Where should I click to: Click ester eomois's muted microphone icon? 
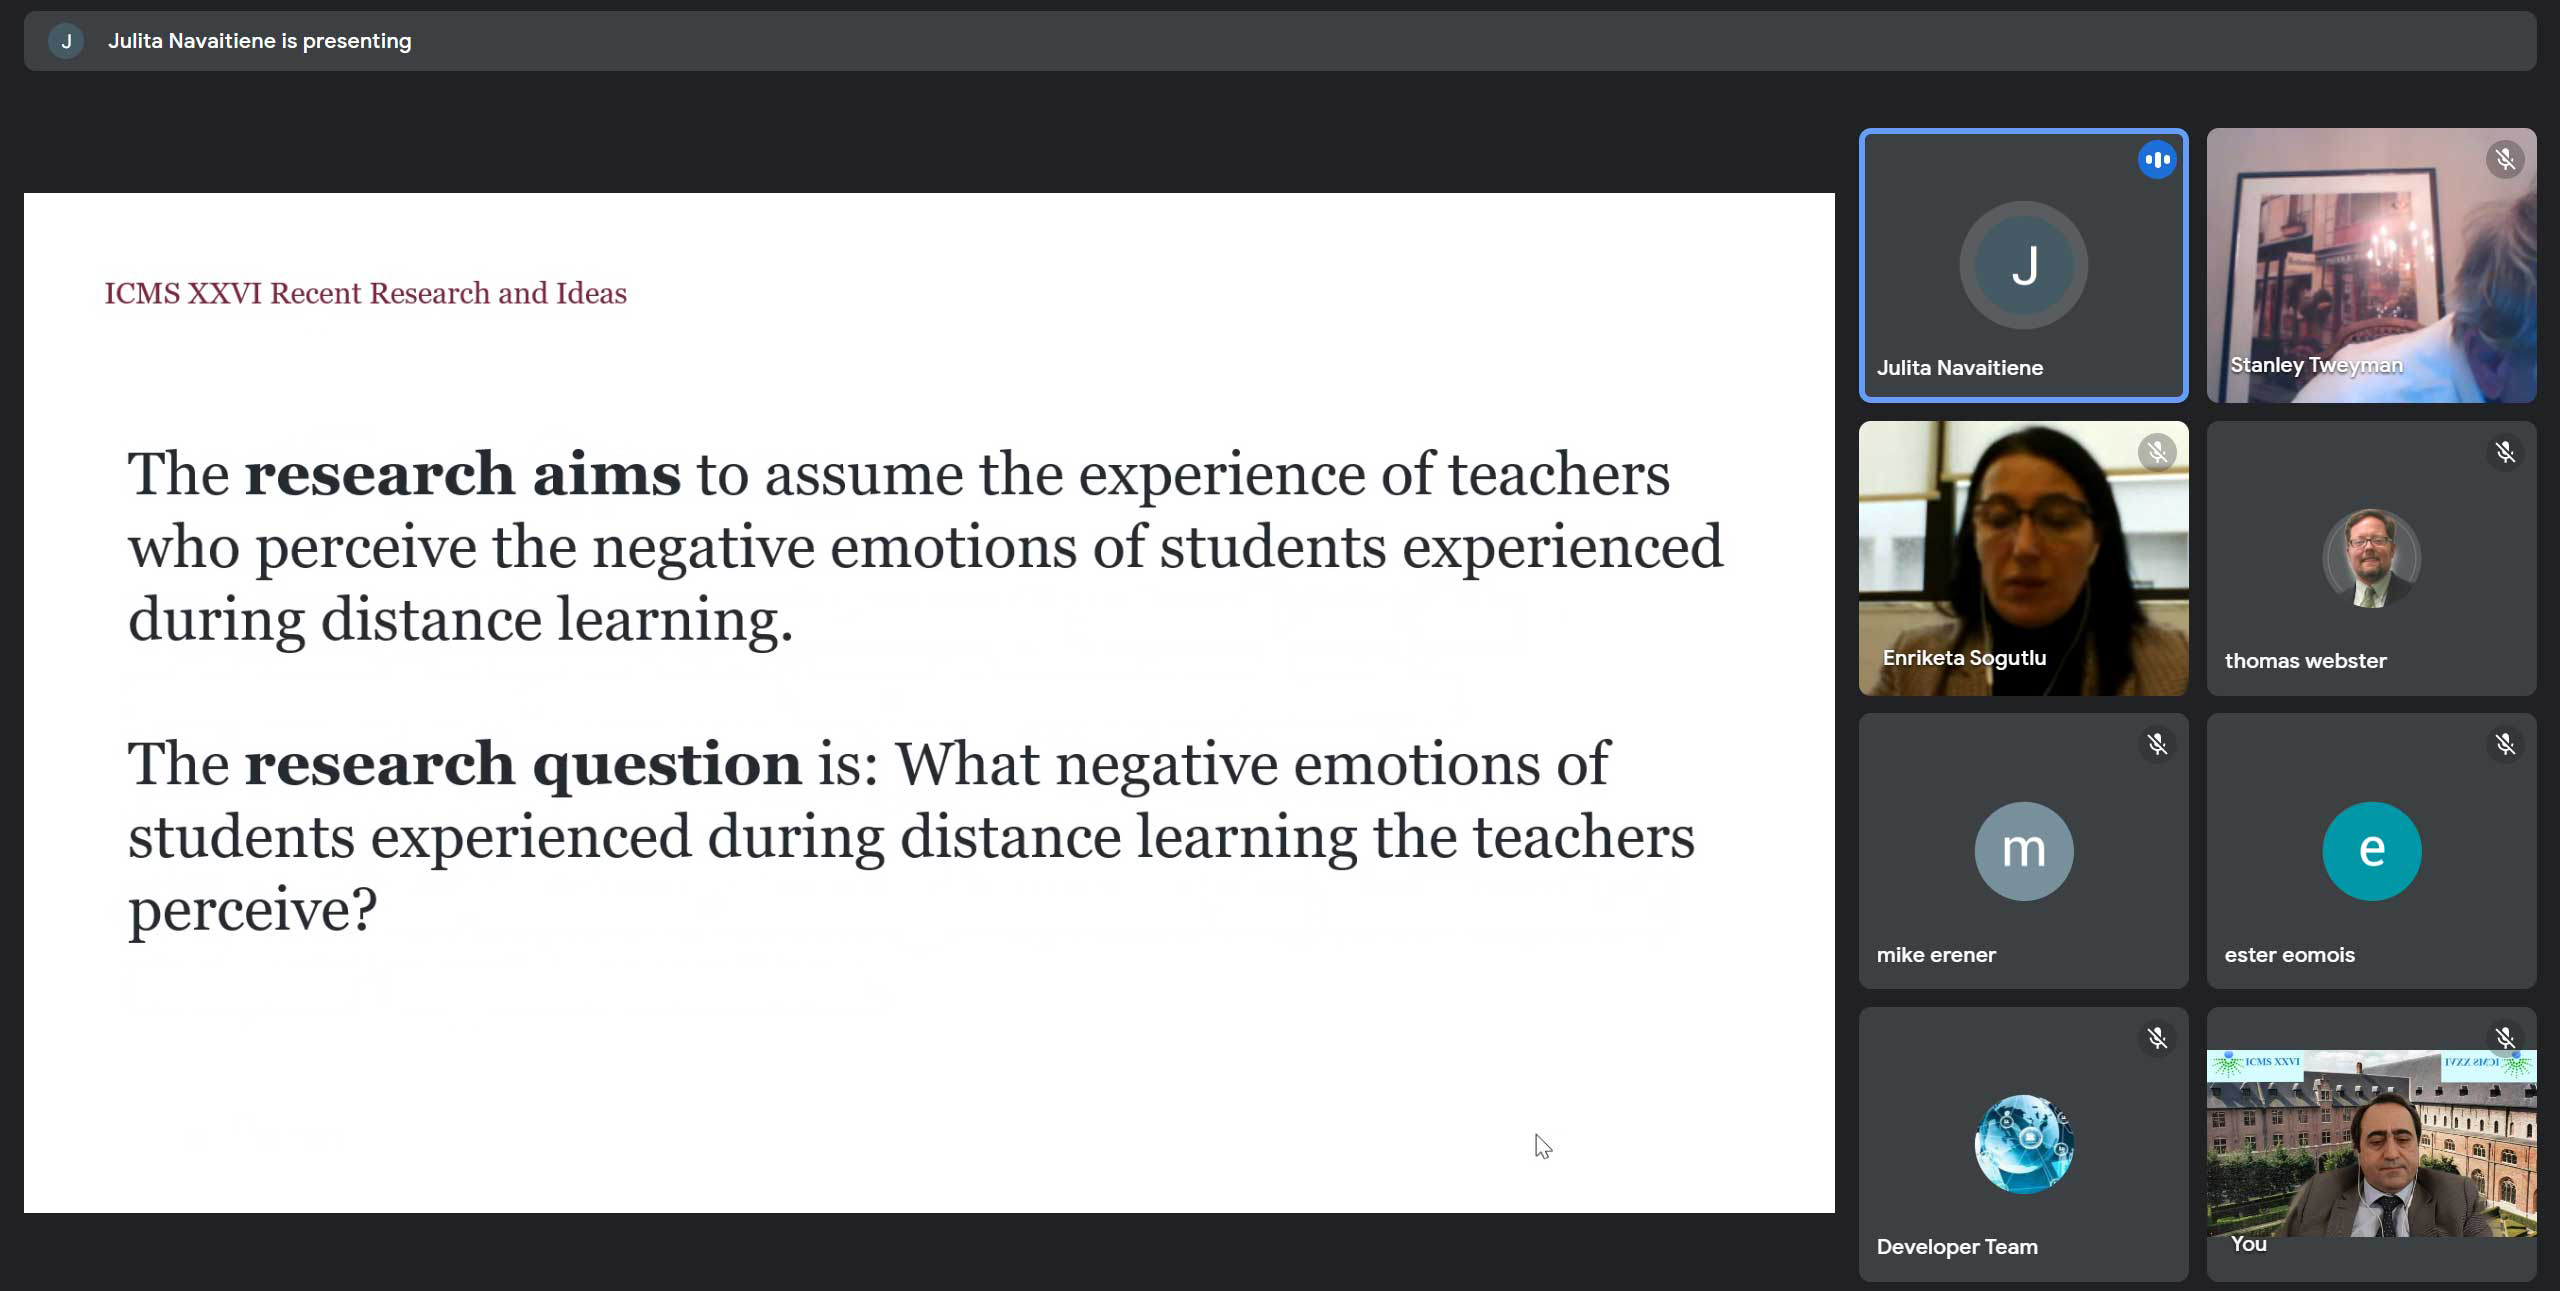coord(2504,745)
